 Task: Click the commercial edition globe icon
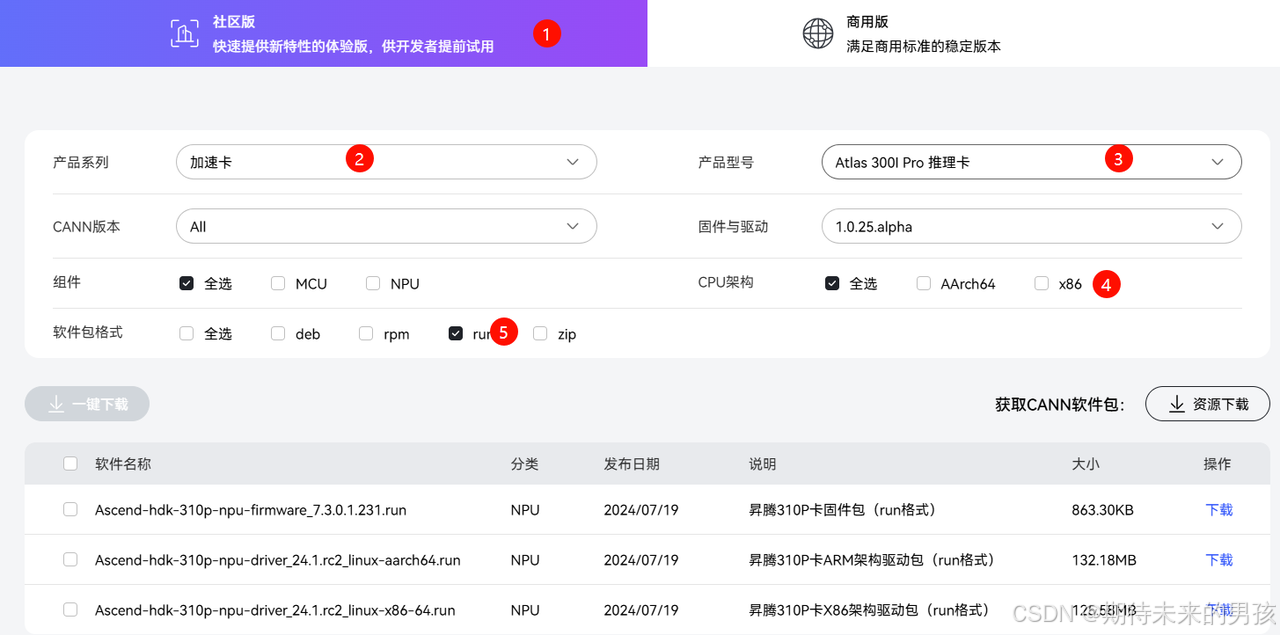pyautogui.click(x=818, y=33)
